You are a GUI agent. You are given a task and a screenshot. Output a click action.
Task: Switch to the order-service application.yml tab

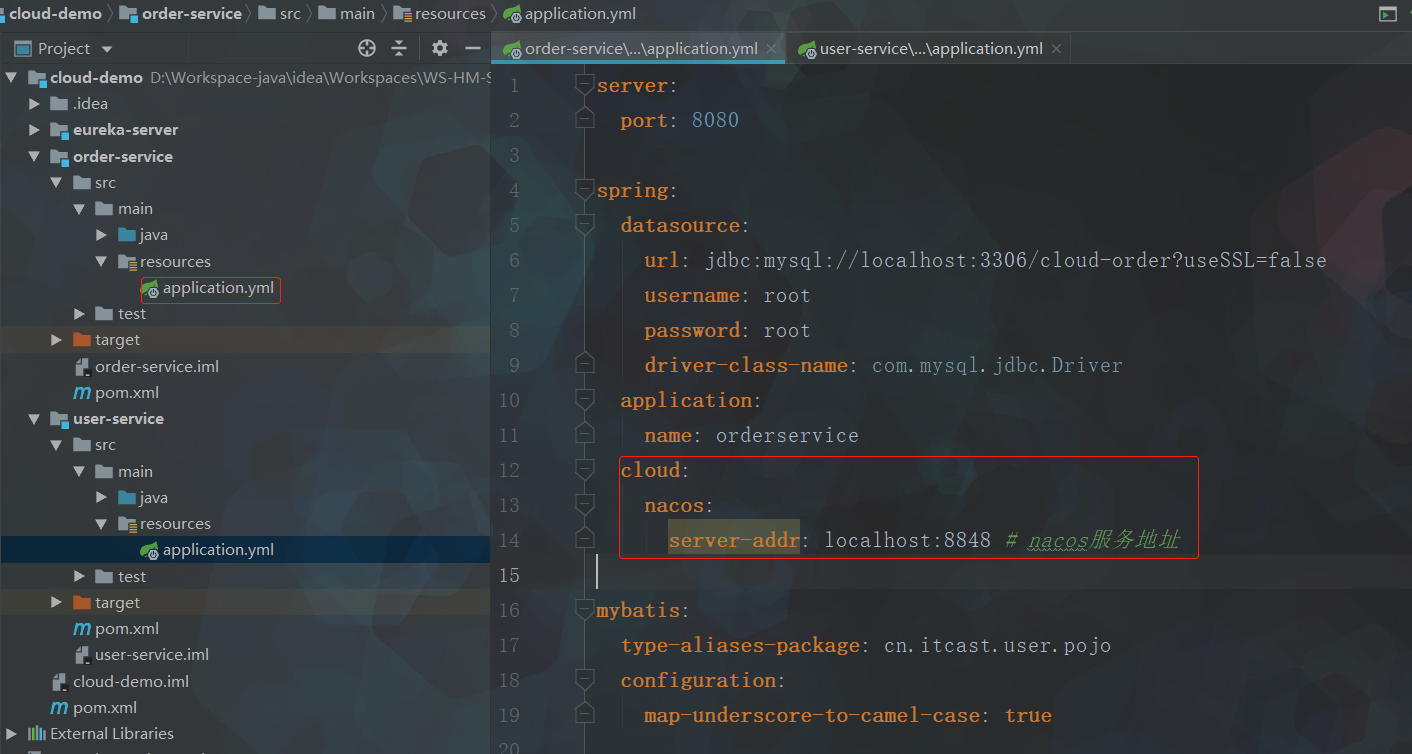point(638,49)
